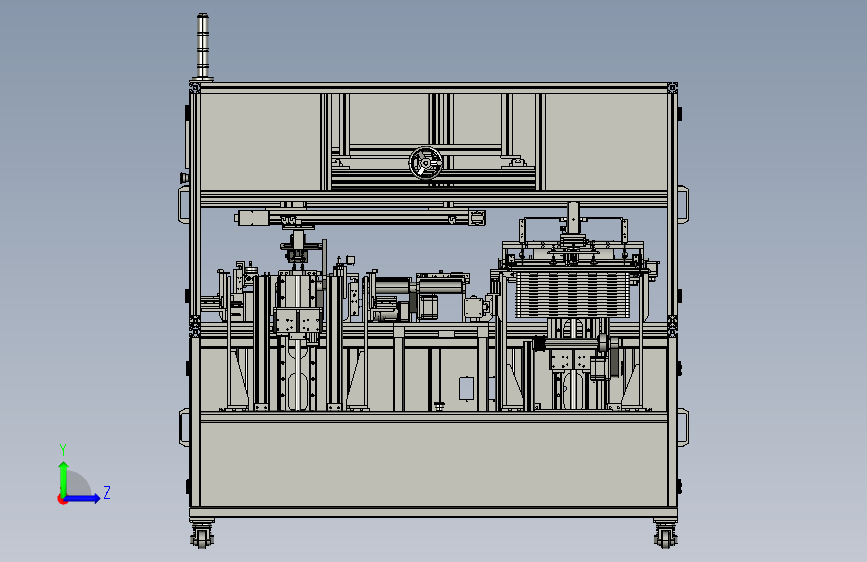Viewport: 867px width, 562px height.
Task: Select the stacked tray magazine with horizontal slats
Action: (x=573, y=295)
